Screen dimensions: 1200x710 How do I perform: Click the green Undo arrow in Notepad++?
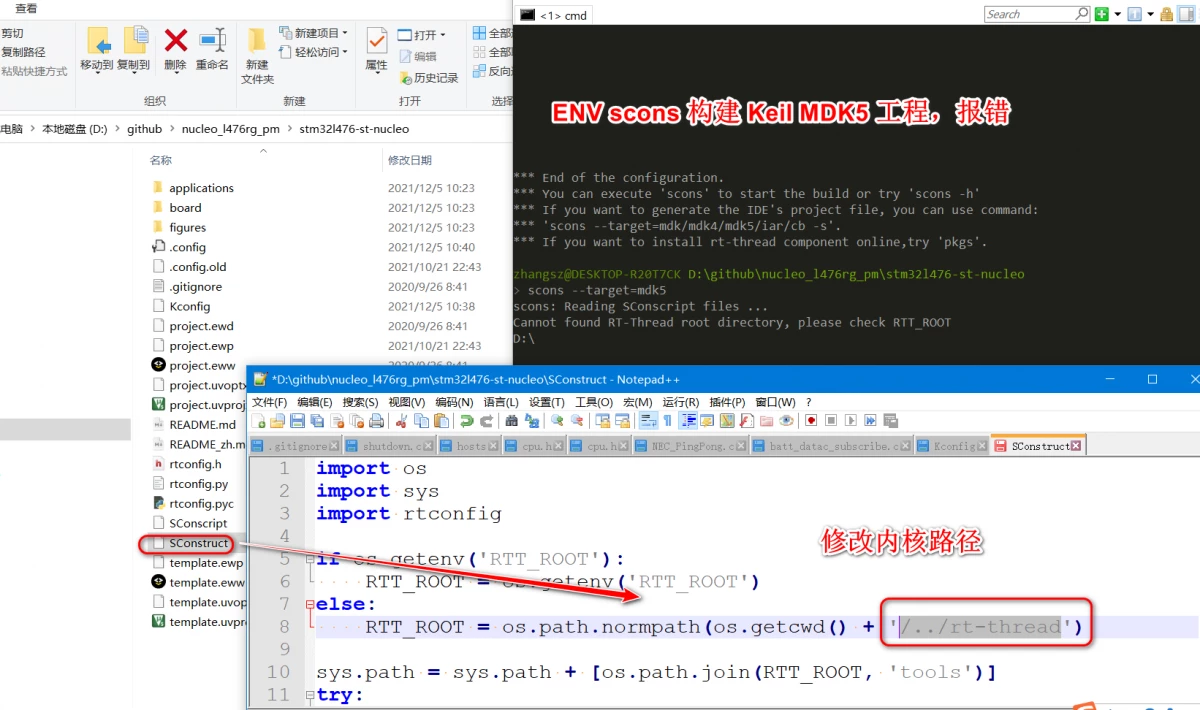(466, 421)
